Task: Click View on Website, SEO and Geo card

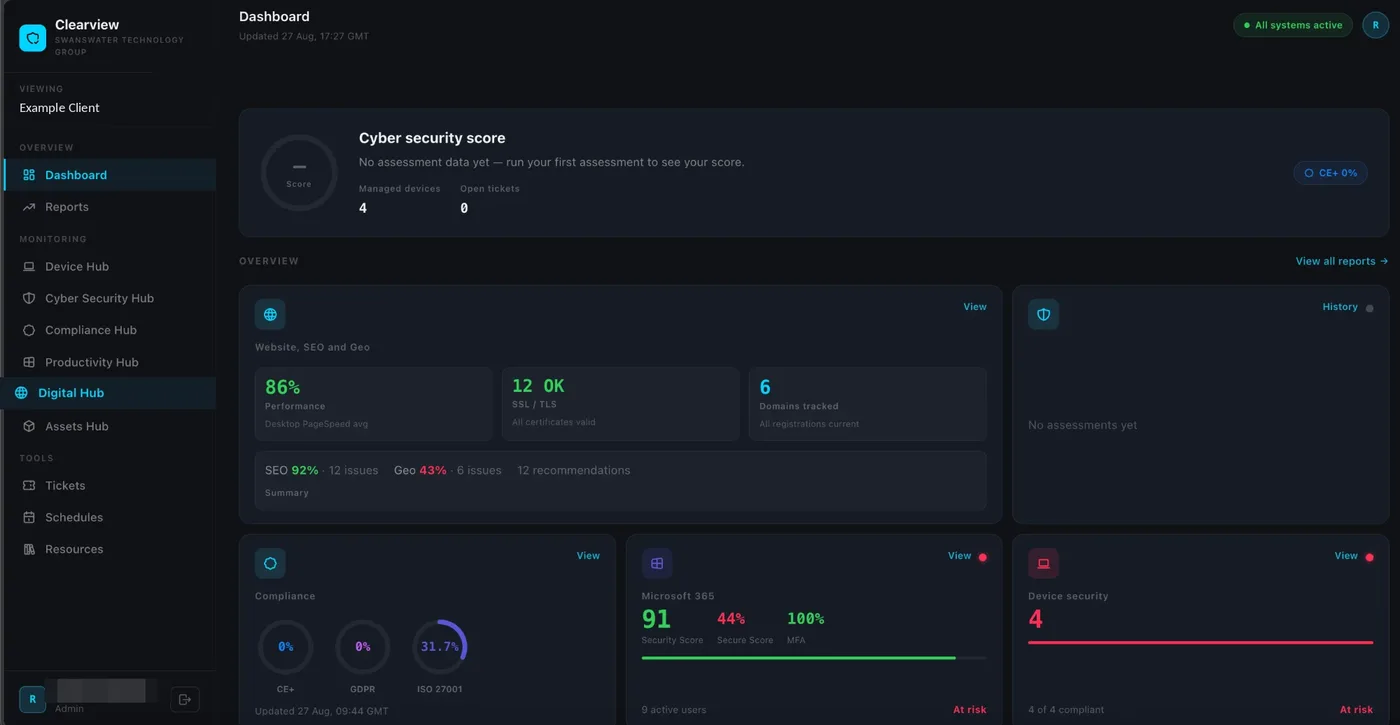Action: [x=975, y=307]
